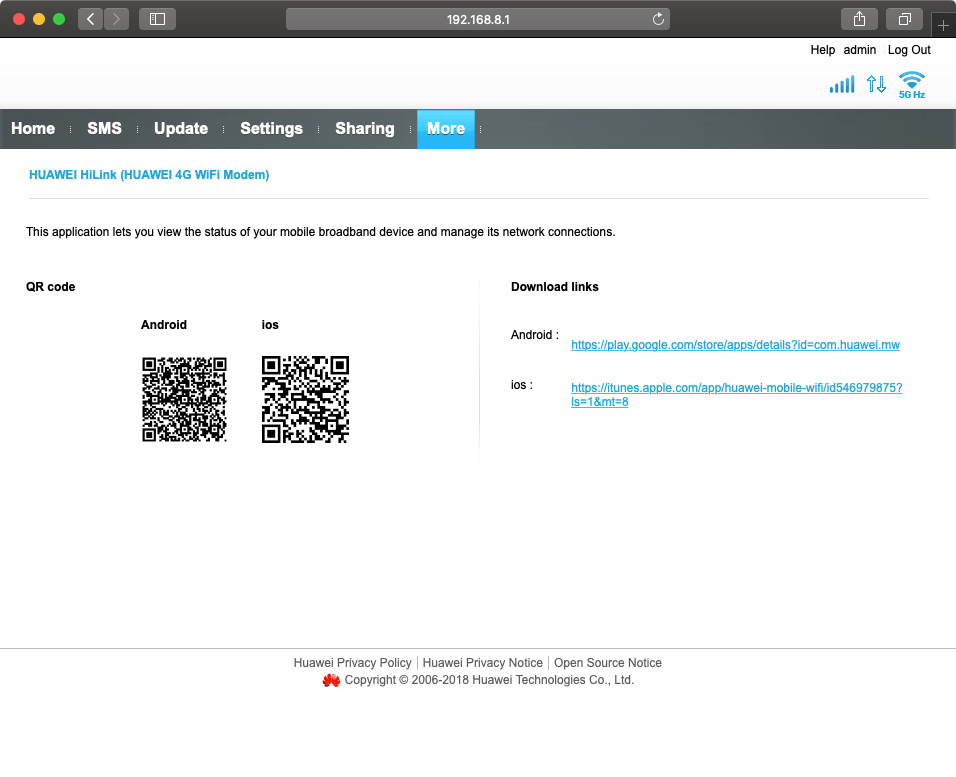Go back with Safari's back arrow
This screenshot has width=956, height=777.
click(x=90, y=19)
